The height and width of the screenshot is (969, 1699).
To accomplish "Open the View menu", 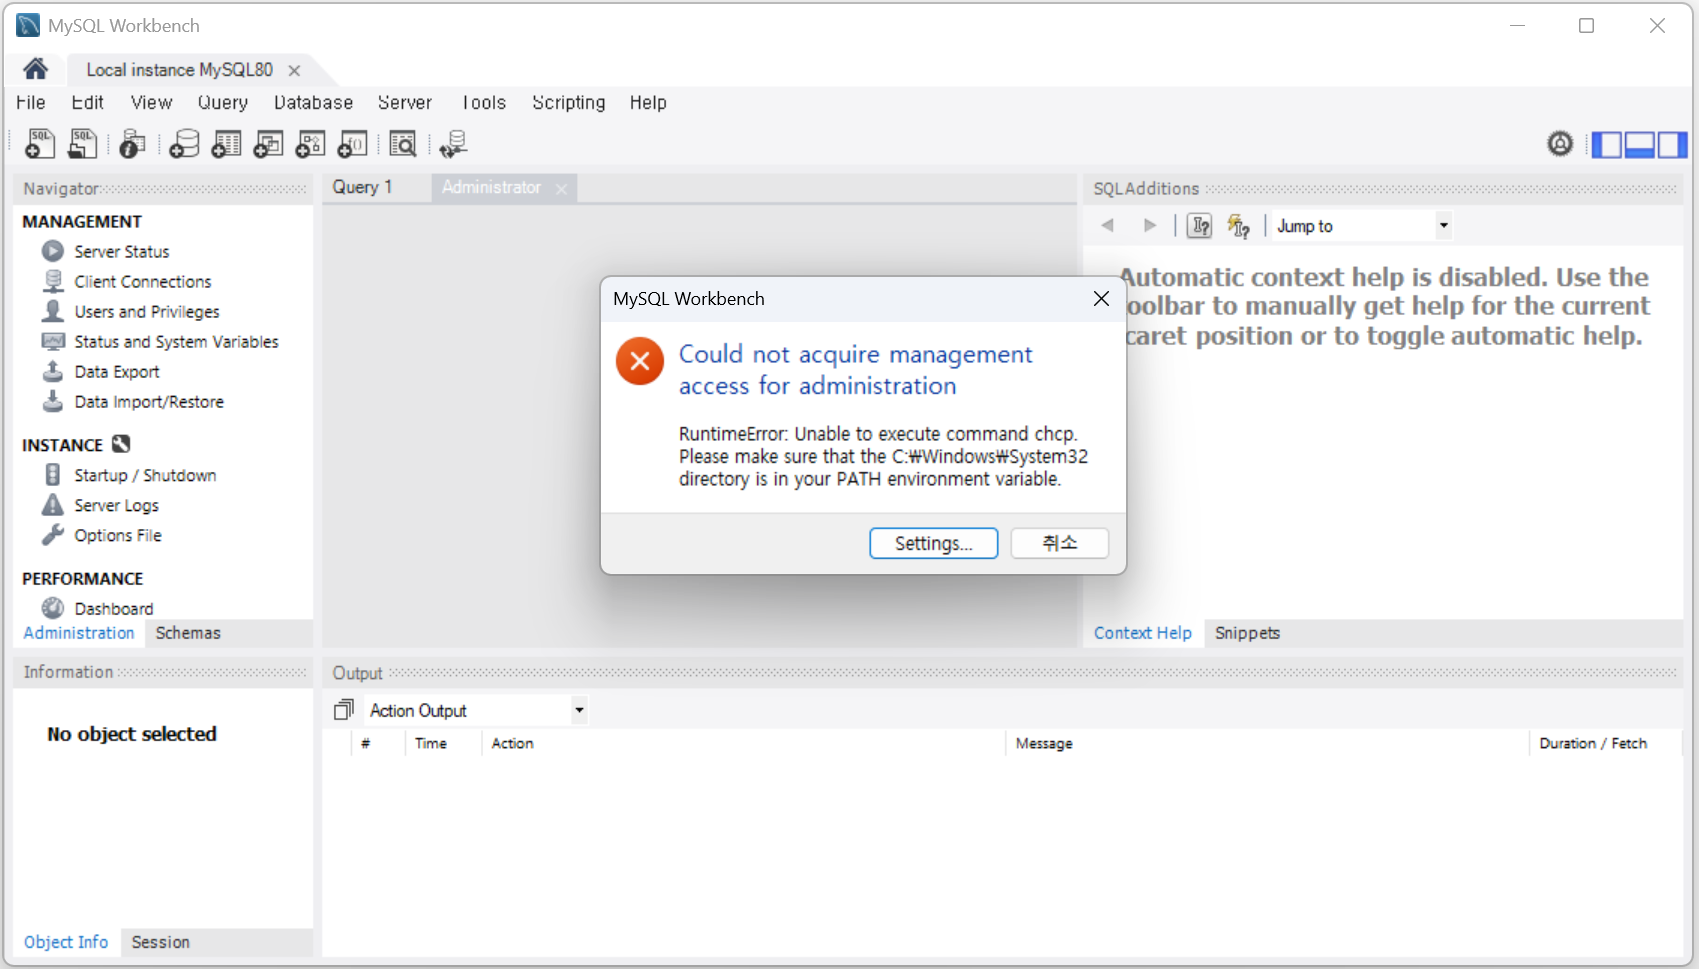I will click(x=152, y=103).
